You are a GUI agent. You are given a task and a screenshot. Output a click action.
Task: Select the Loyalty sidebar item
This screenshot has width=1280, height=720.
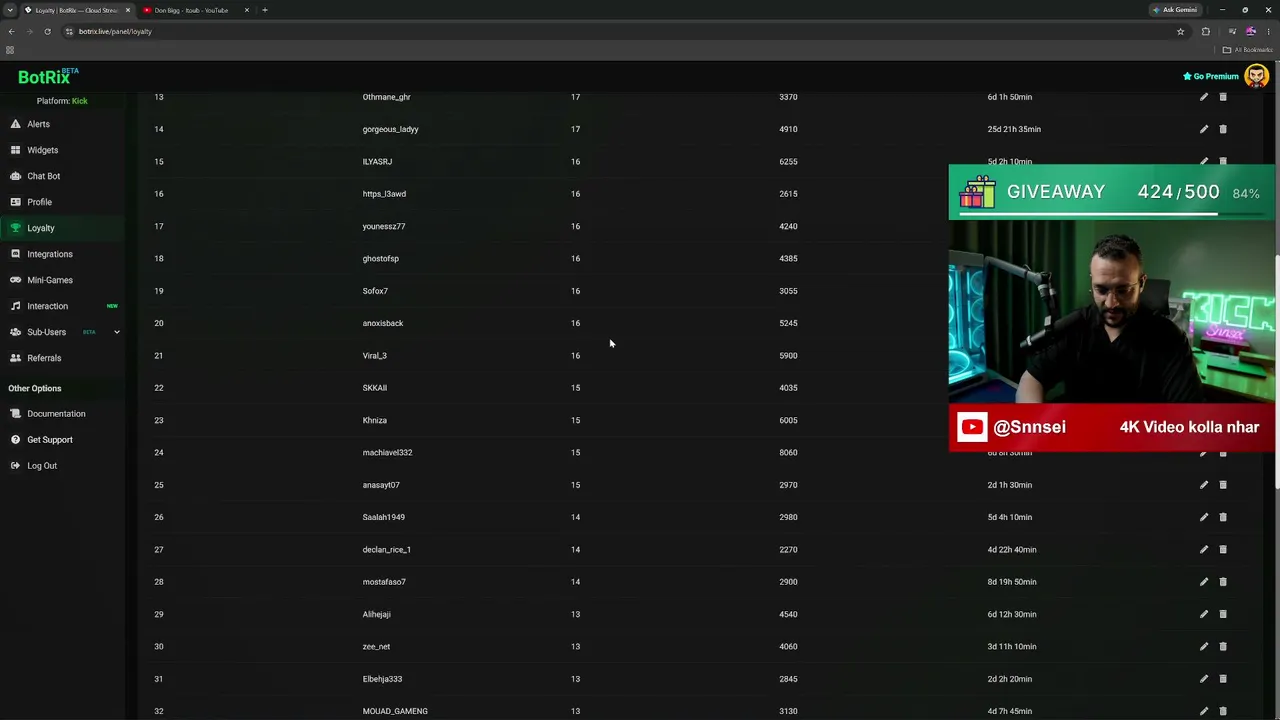tap(62, 228)
